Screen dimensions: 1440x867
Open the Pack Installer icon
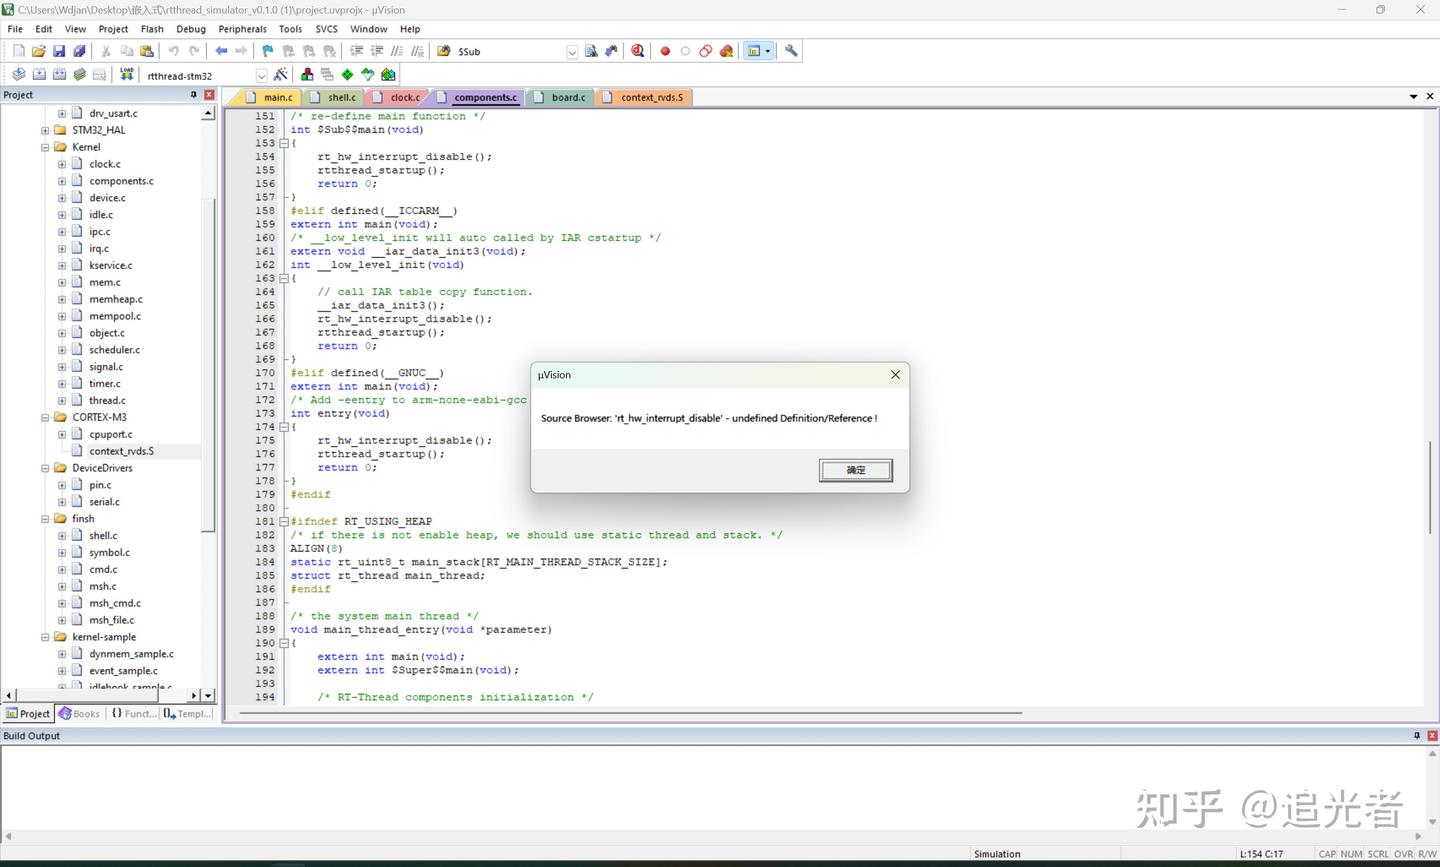tap(388, 75)
